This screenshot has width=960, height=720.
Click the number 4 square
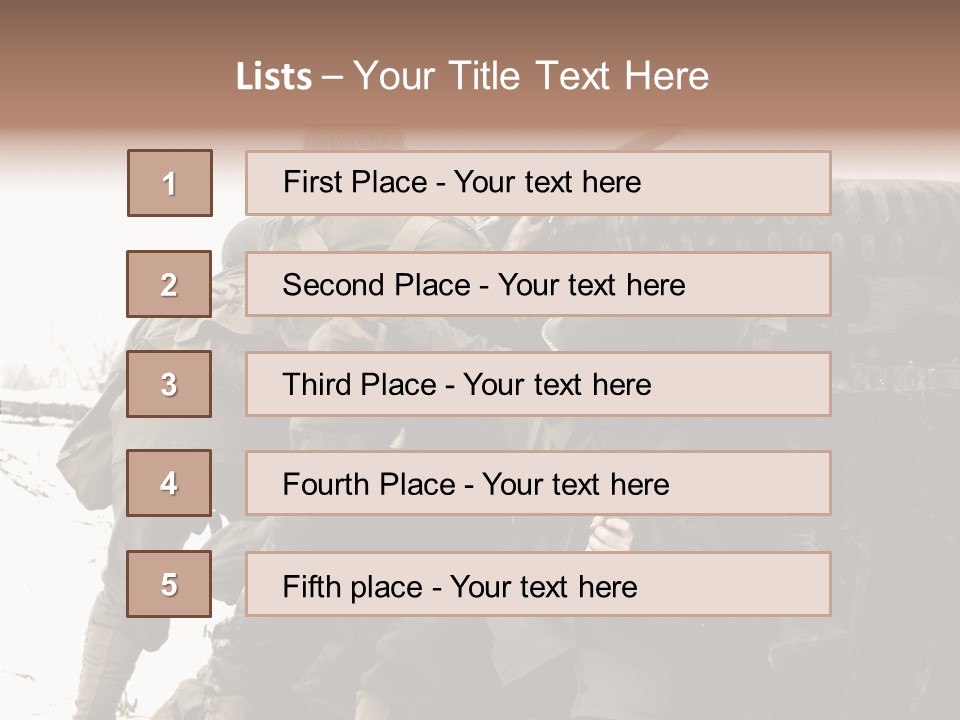click(x=169, y=483)
